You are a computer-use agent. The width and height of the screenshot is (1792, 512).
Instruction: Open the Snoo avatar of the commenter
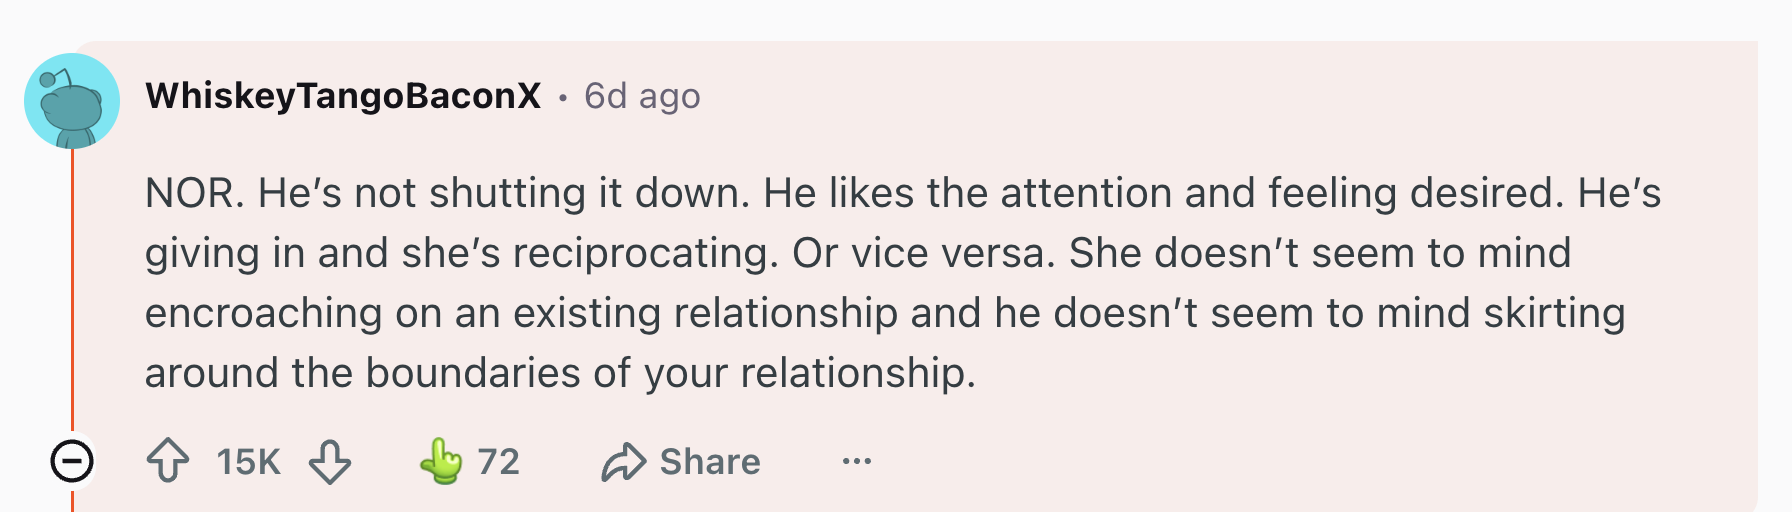pos(72,101)
